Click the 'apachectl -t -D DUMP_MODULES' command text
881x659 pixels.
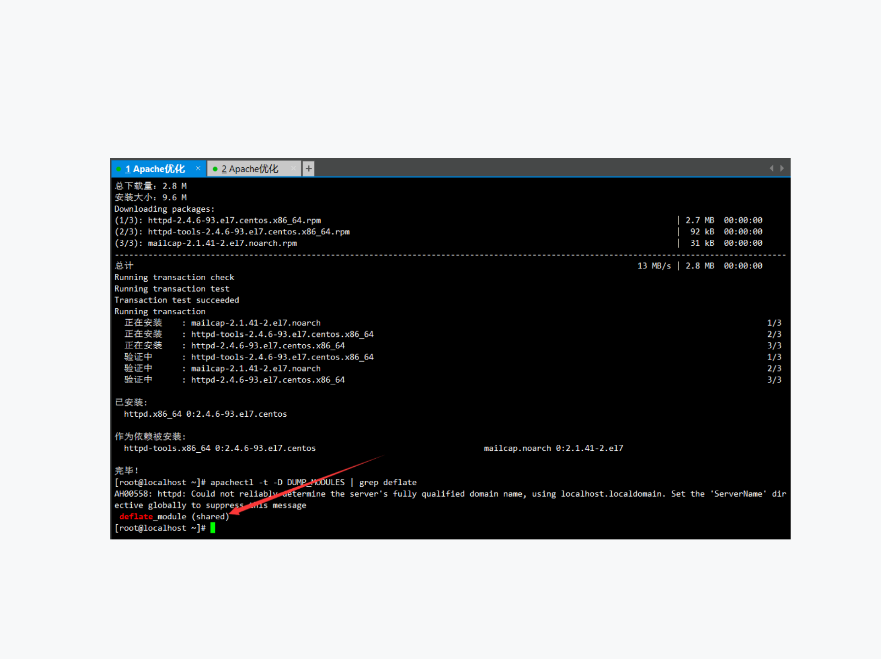[x=278, y=483]
